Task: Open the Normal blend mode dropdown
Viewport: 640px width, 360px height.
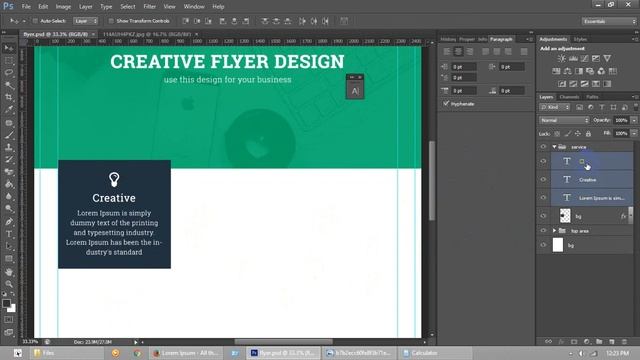Action: 564,120
